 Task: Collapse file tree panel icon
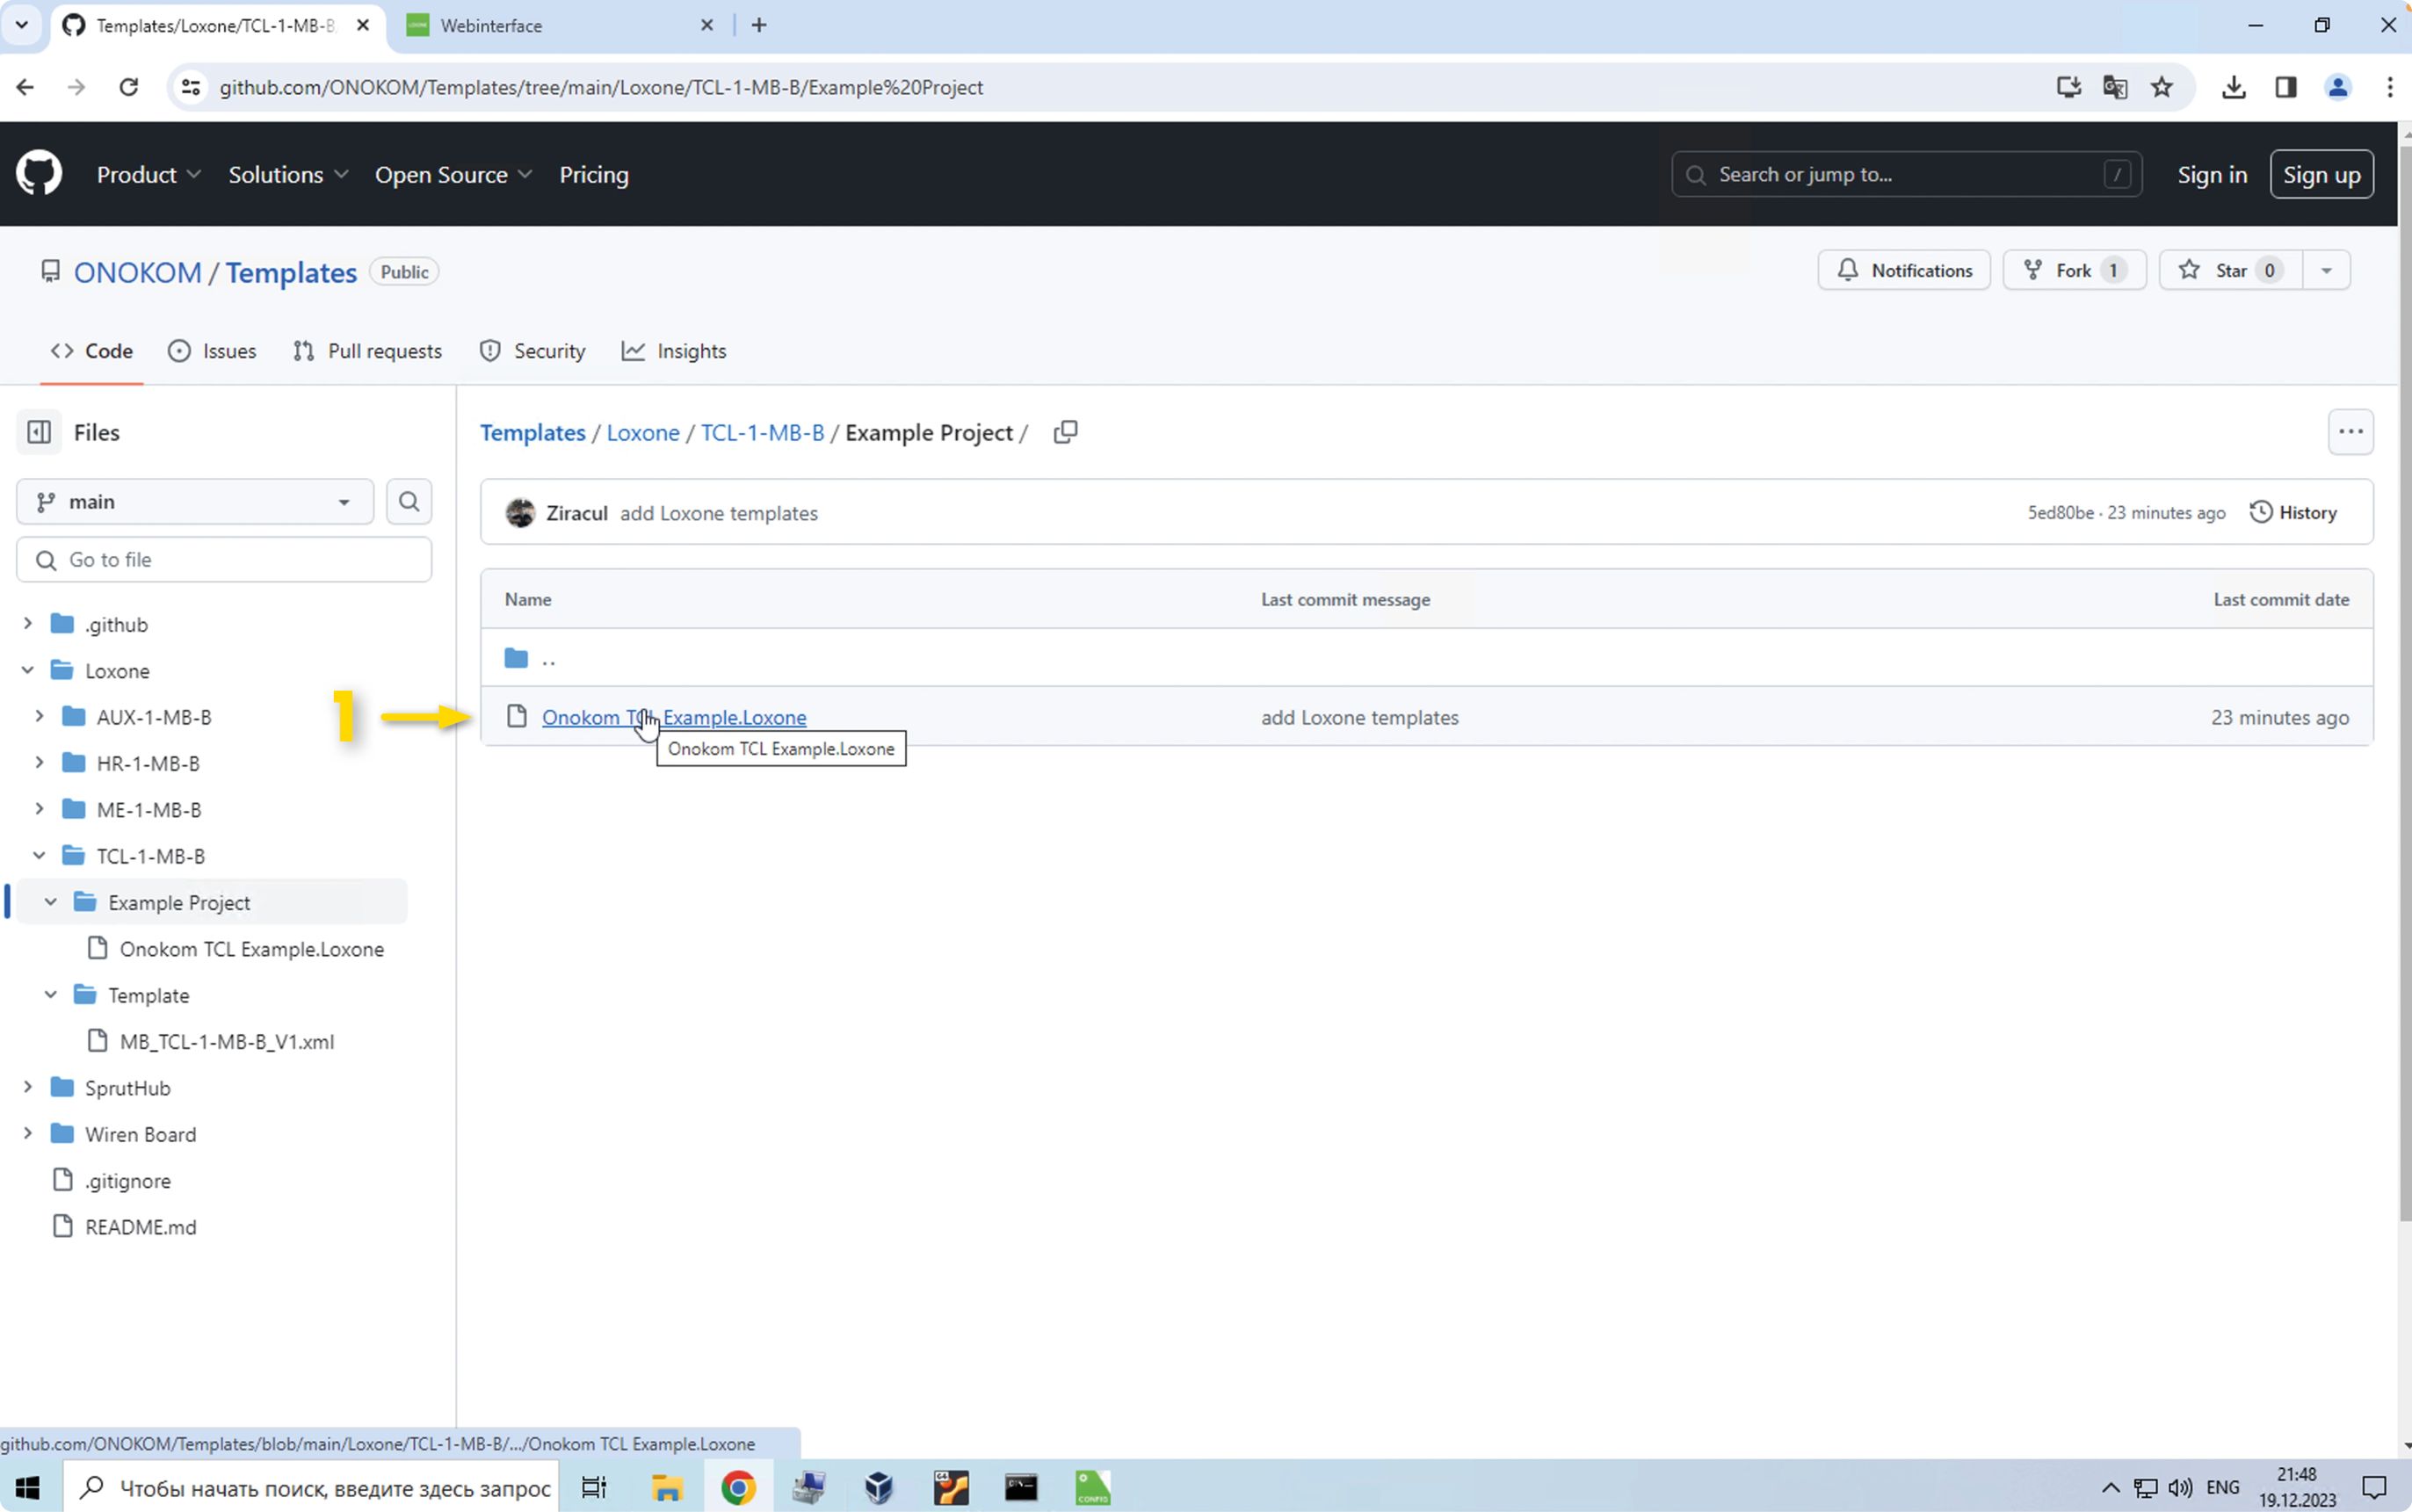39,432
